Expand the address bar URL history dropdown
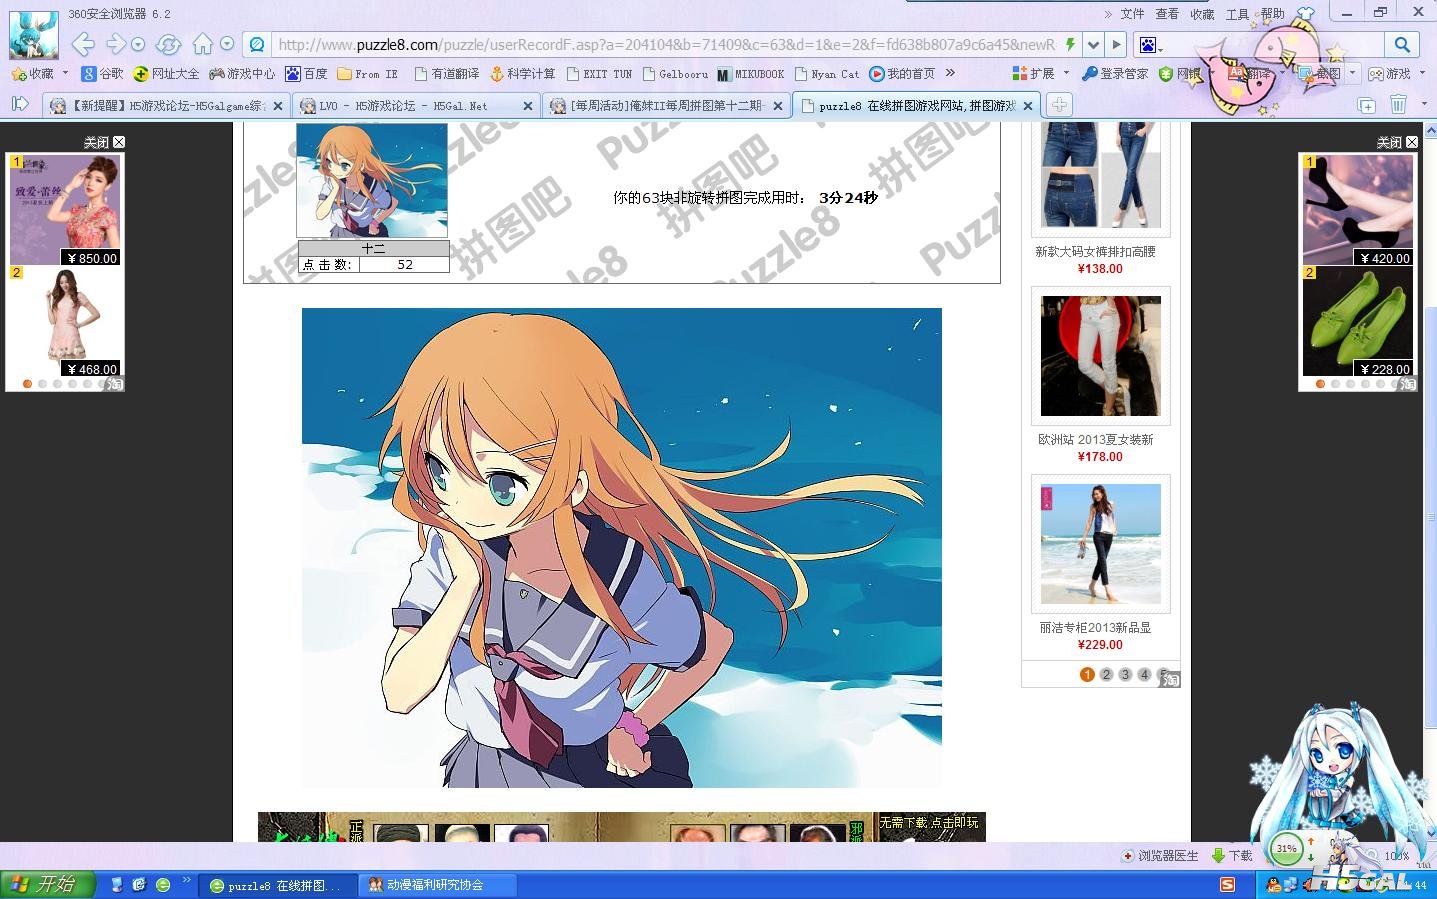 pyautogui.click(x=1093, y=44)
